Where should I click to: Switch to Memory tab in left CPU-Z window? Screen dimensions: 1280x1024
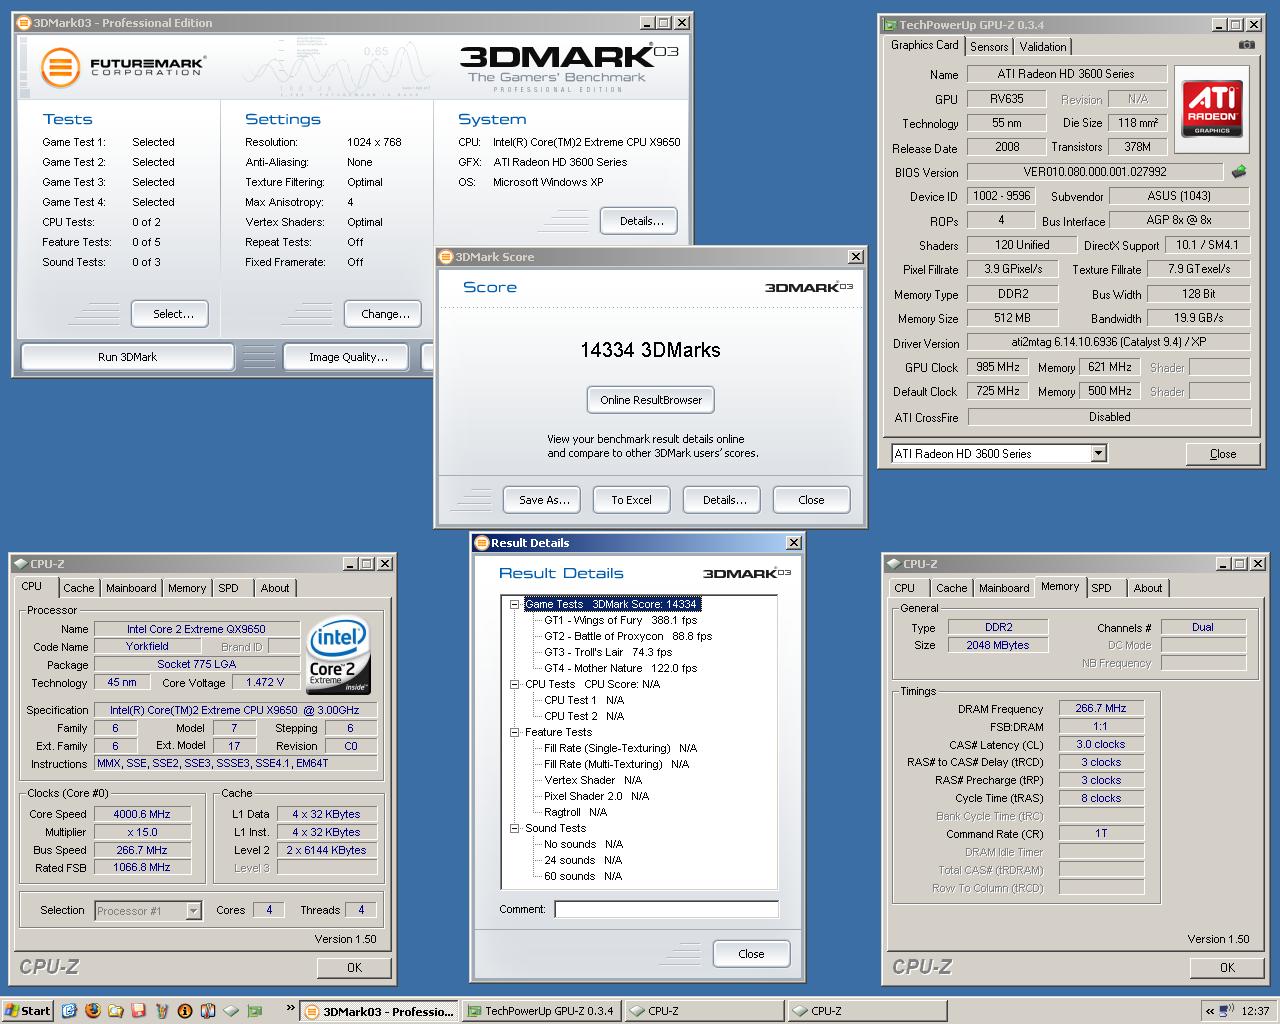[187, 588]
